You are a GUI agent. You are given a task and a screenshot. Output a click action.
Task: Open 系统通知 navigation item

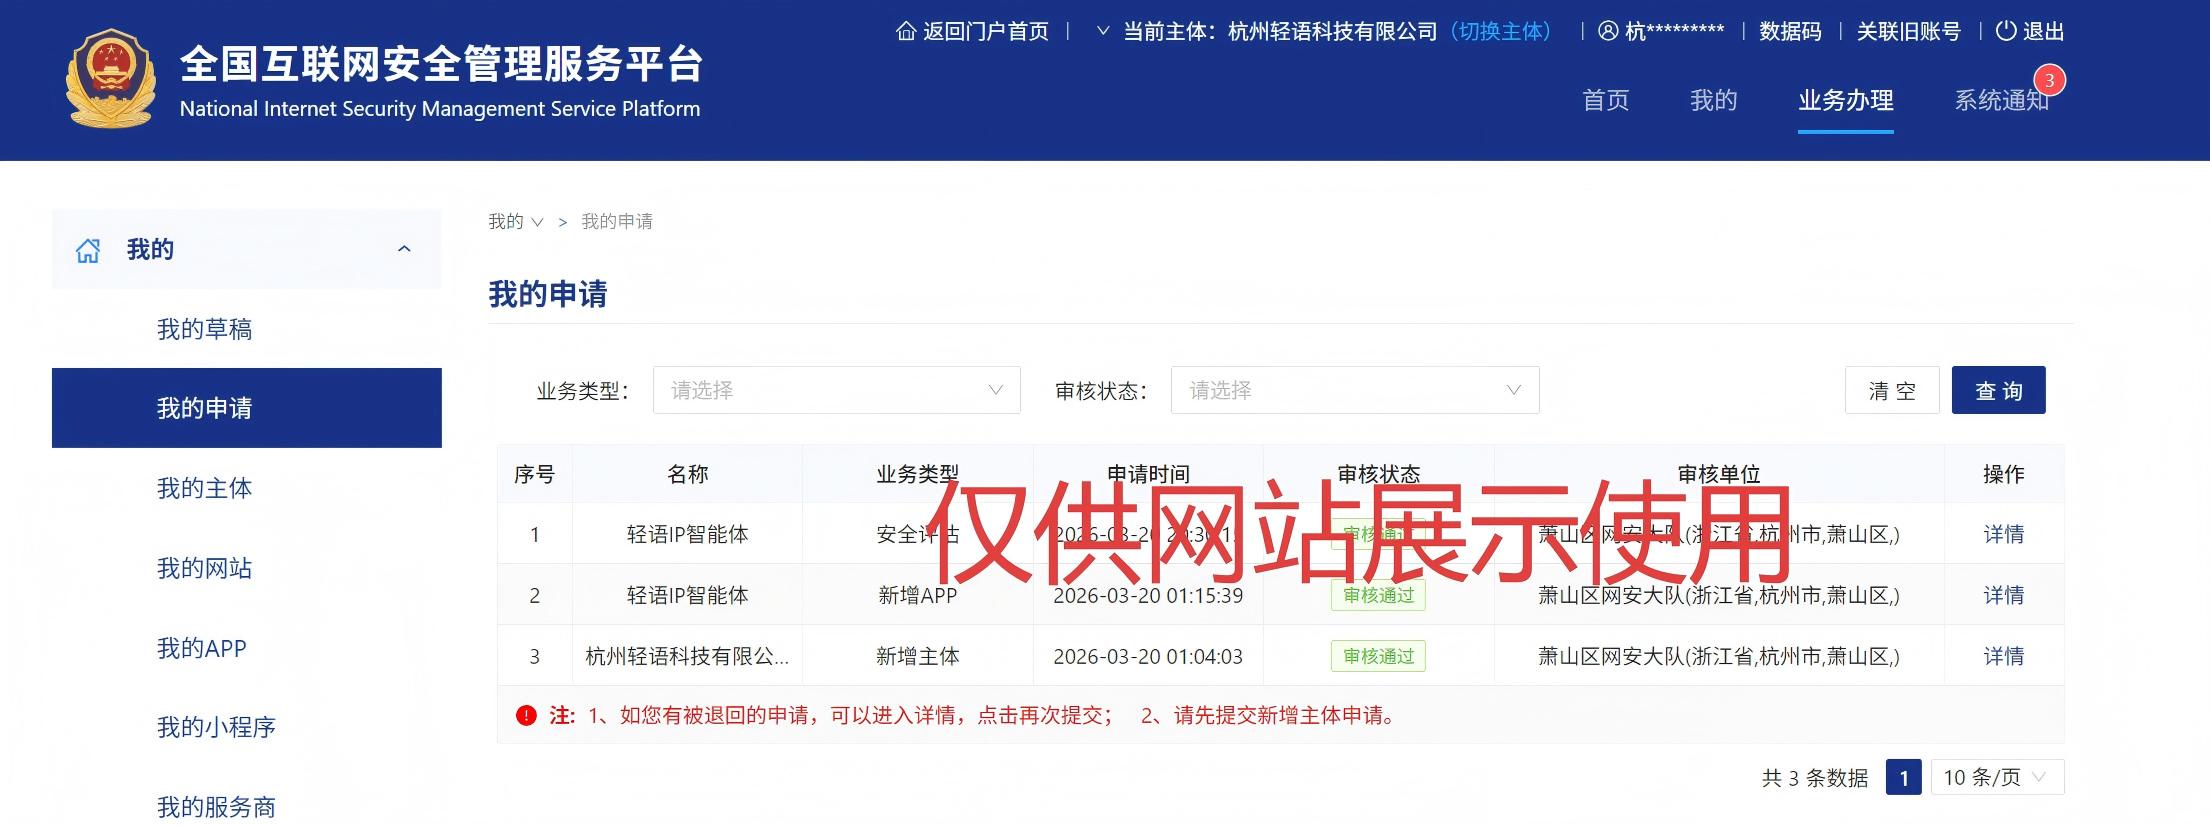[x=2002, y=100]
